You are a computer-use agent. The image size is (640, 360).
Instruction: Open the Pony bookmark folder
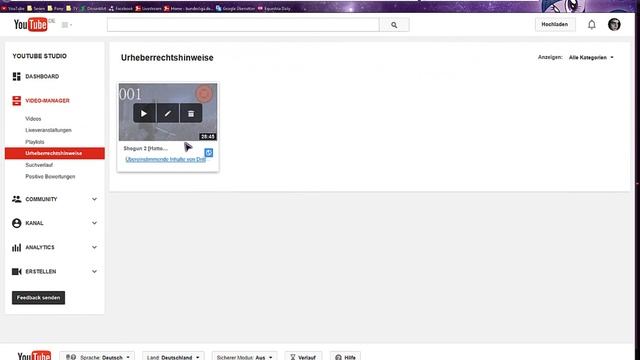(x=56, y=8)
